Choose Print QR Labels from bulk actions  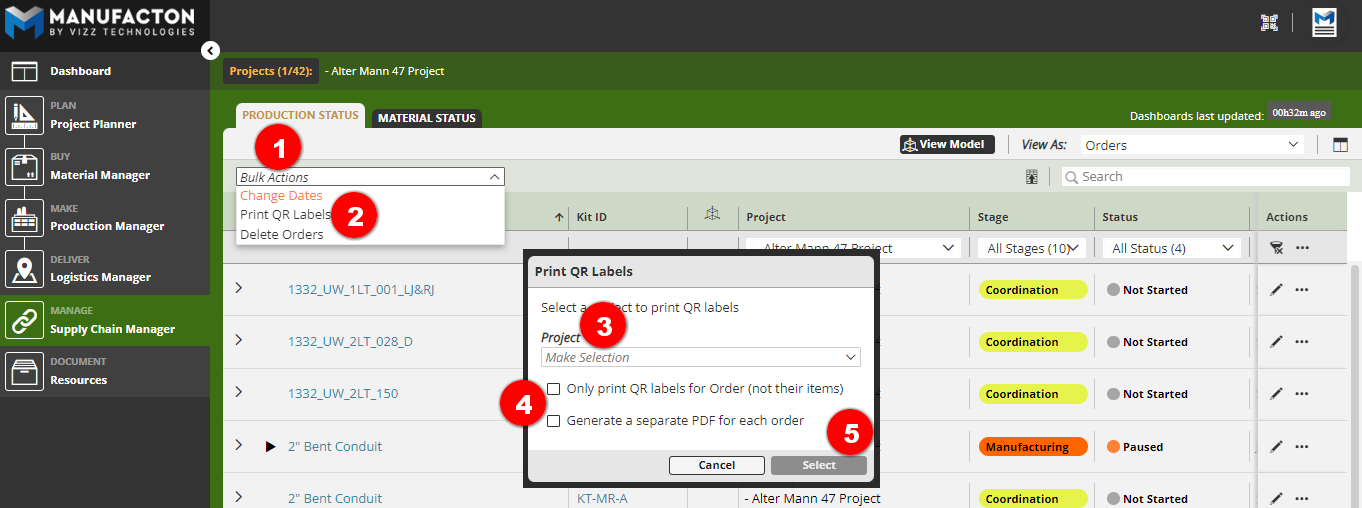click(285, 215)
